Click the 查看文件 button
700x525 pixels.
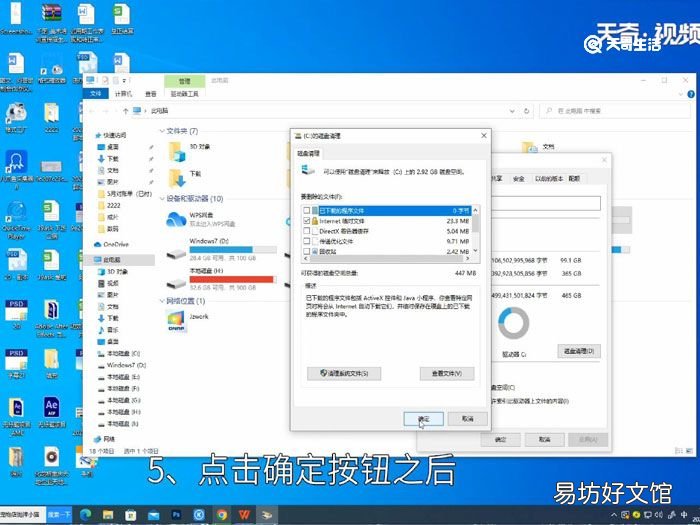(x=446, y=373)
